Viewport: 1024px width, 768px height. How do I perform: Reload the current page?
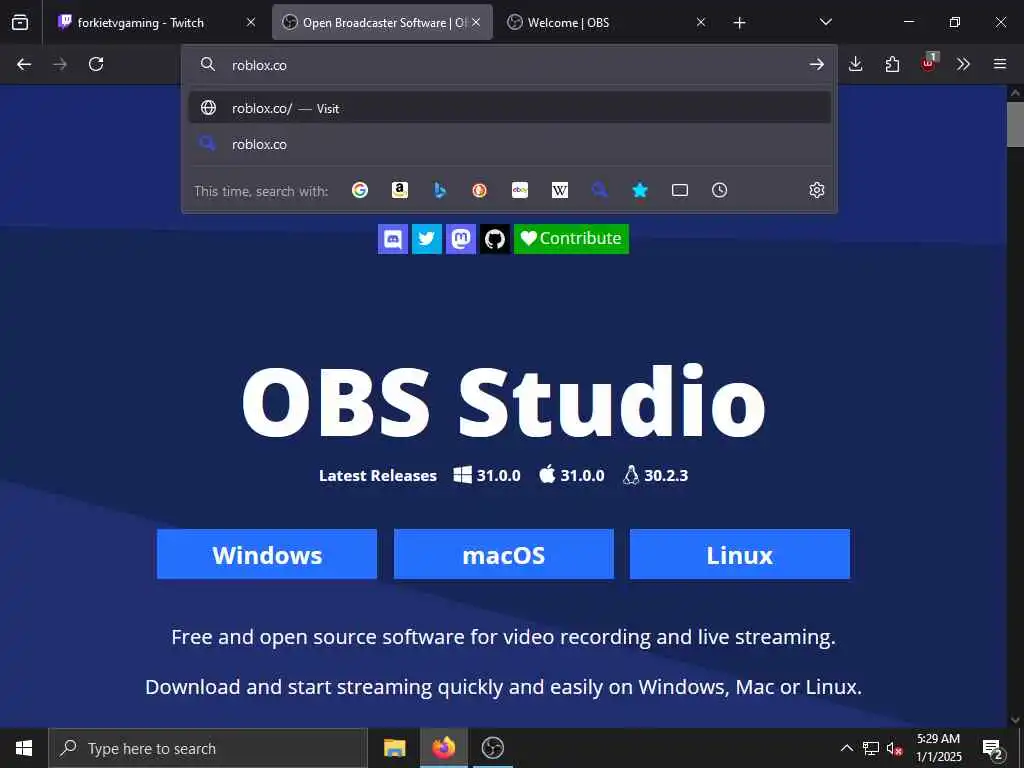coord(96,64)
